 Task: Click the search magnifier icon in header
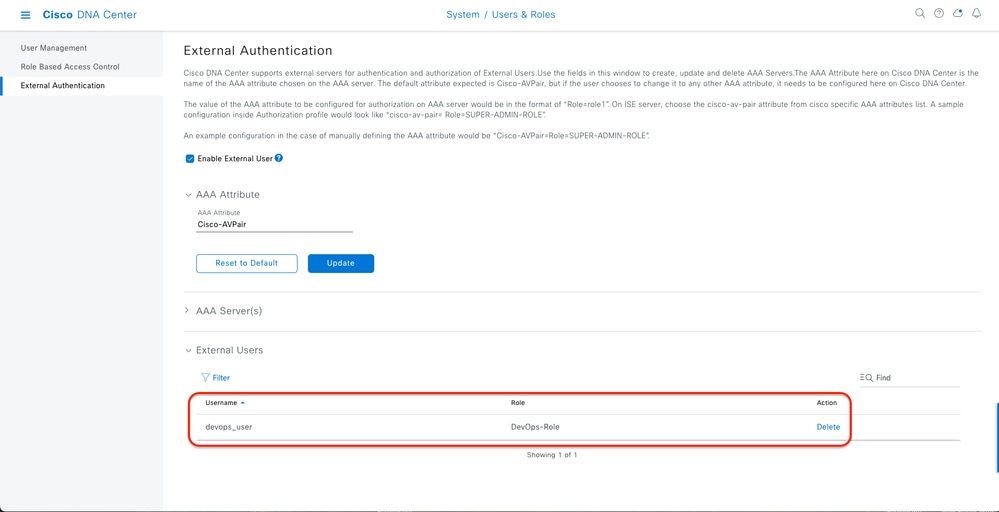[919, 13]
